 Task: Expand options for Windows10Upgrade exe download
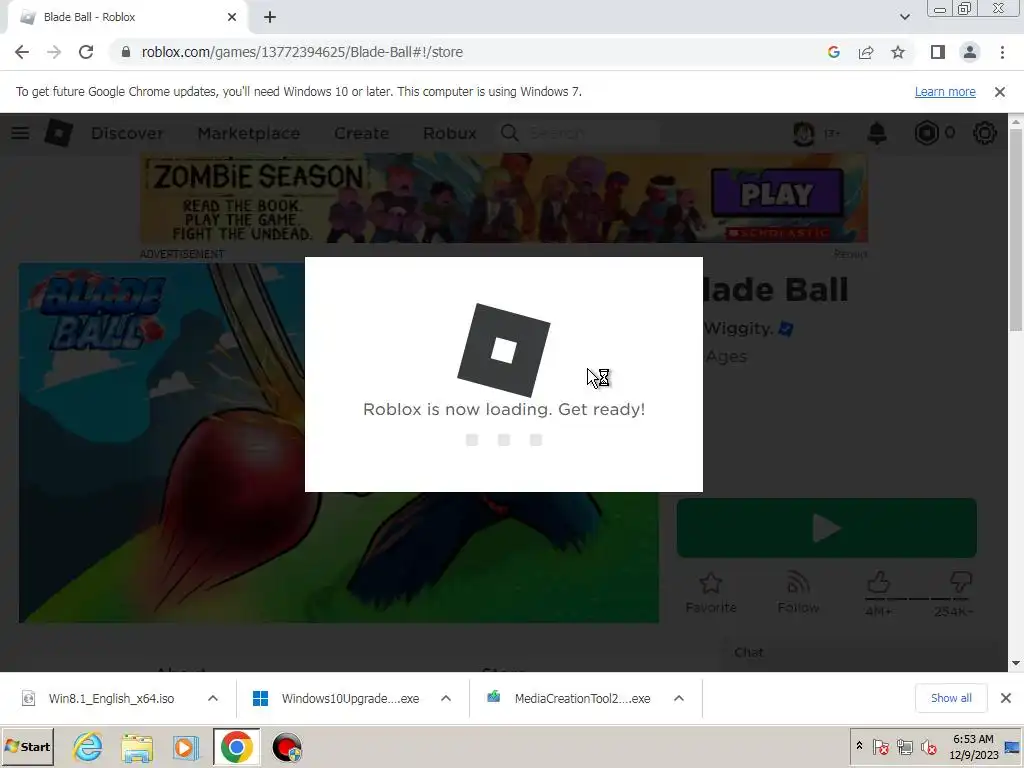point(446,699)
